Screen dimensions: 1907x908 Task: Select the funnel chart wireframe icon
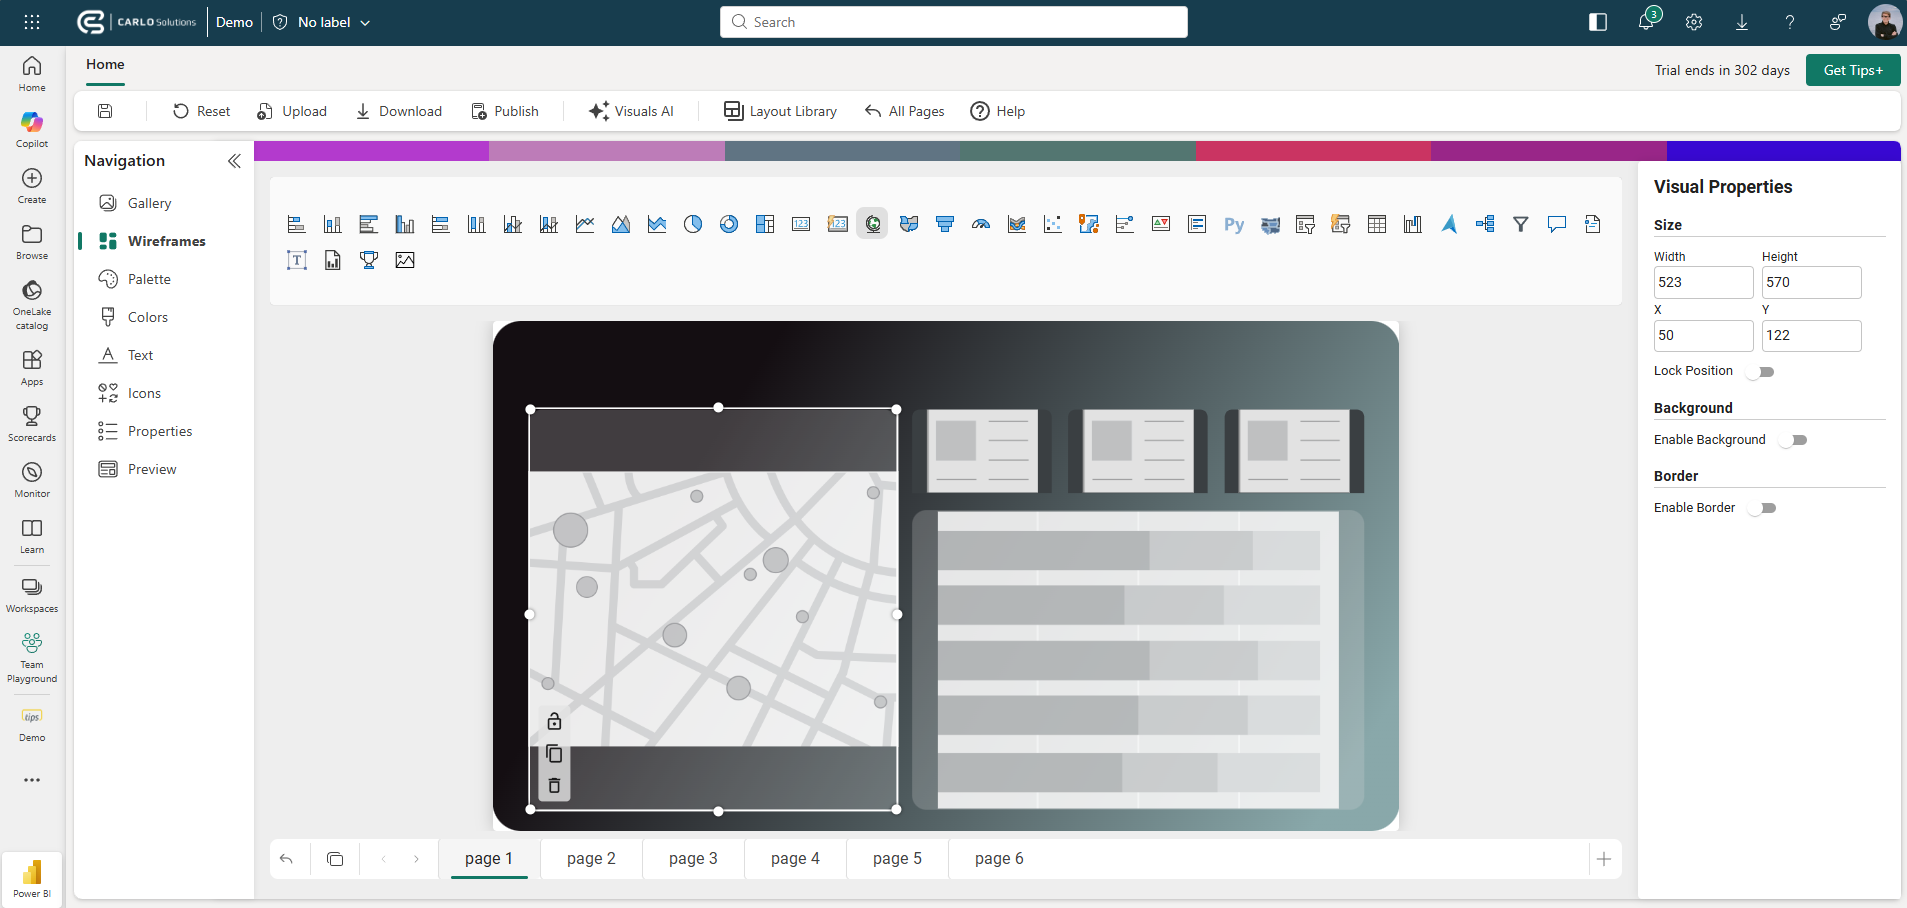point(944,223)
